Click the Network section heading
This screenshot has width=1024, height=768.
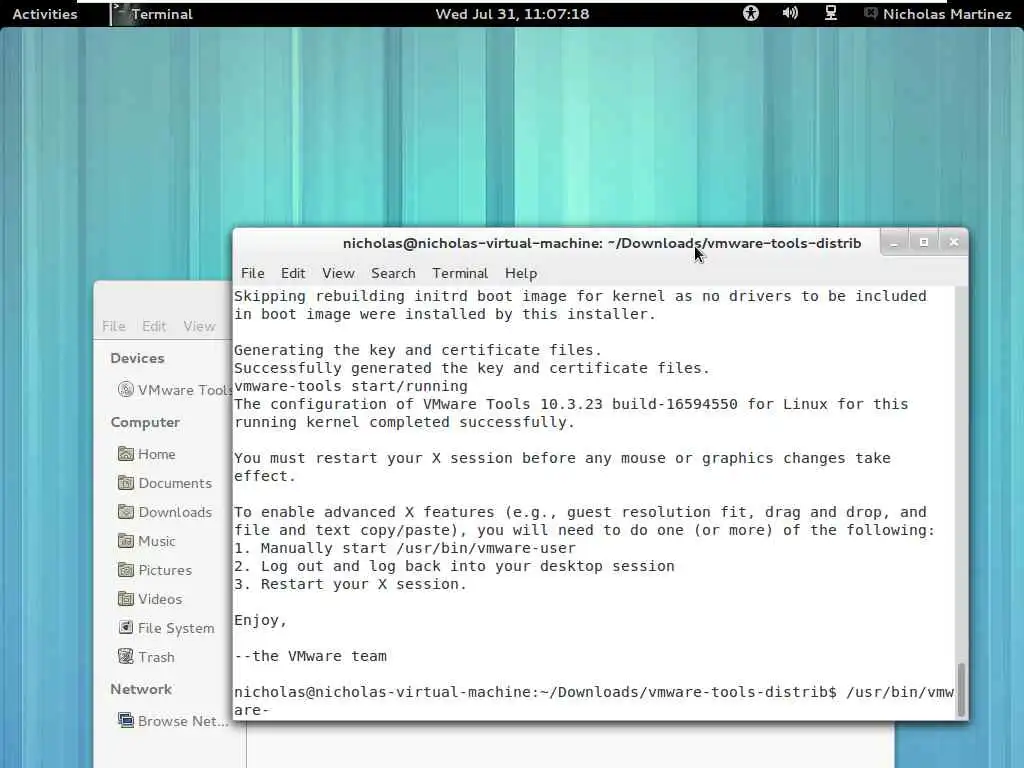[x=141, y=689]
